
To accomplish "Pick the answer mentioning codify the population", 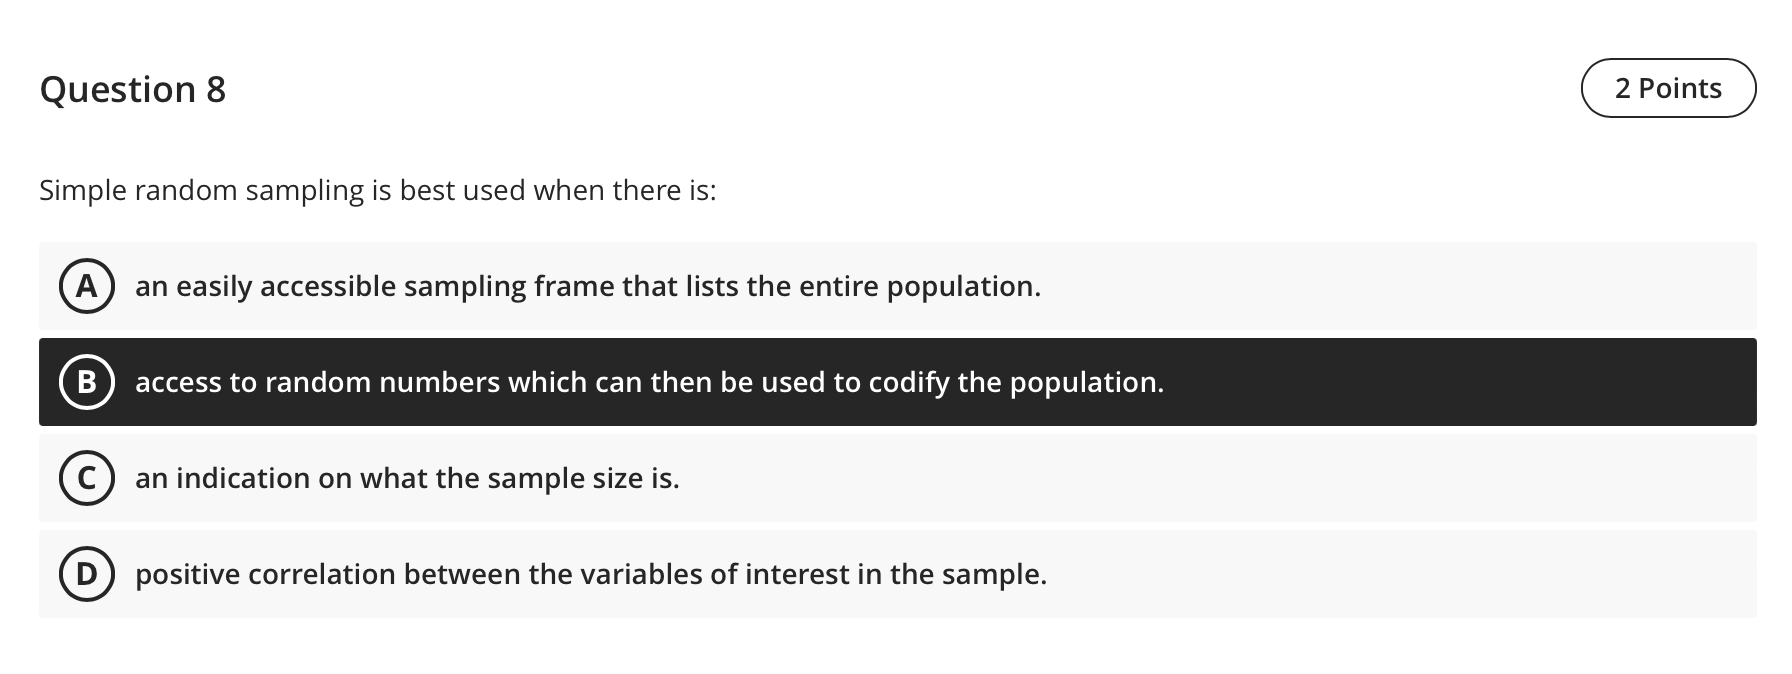I will coord(650,381).
